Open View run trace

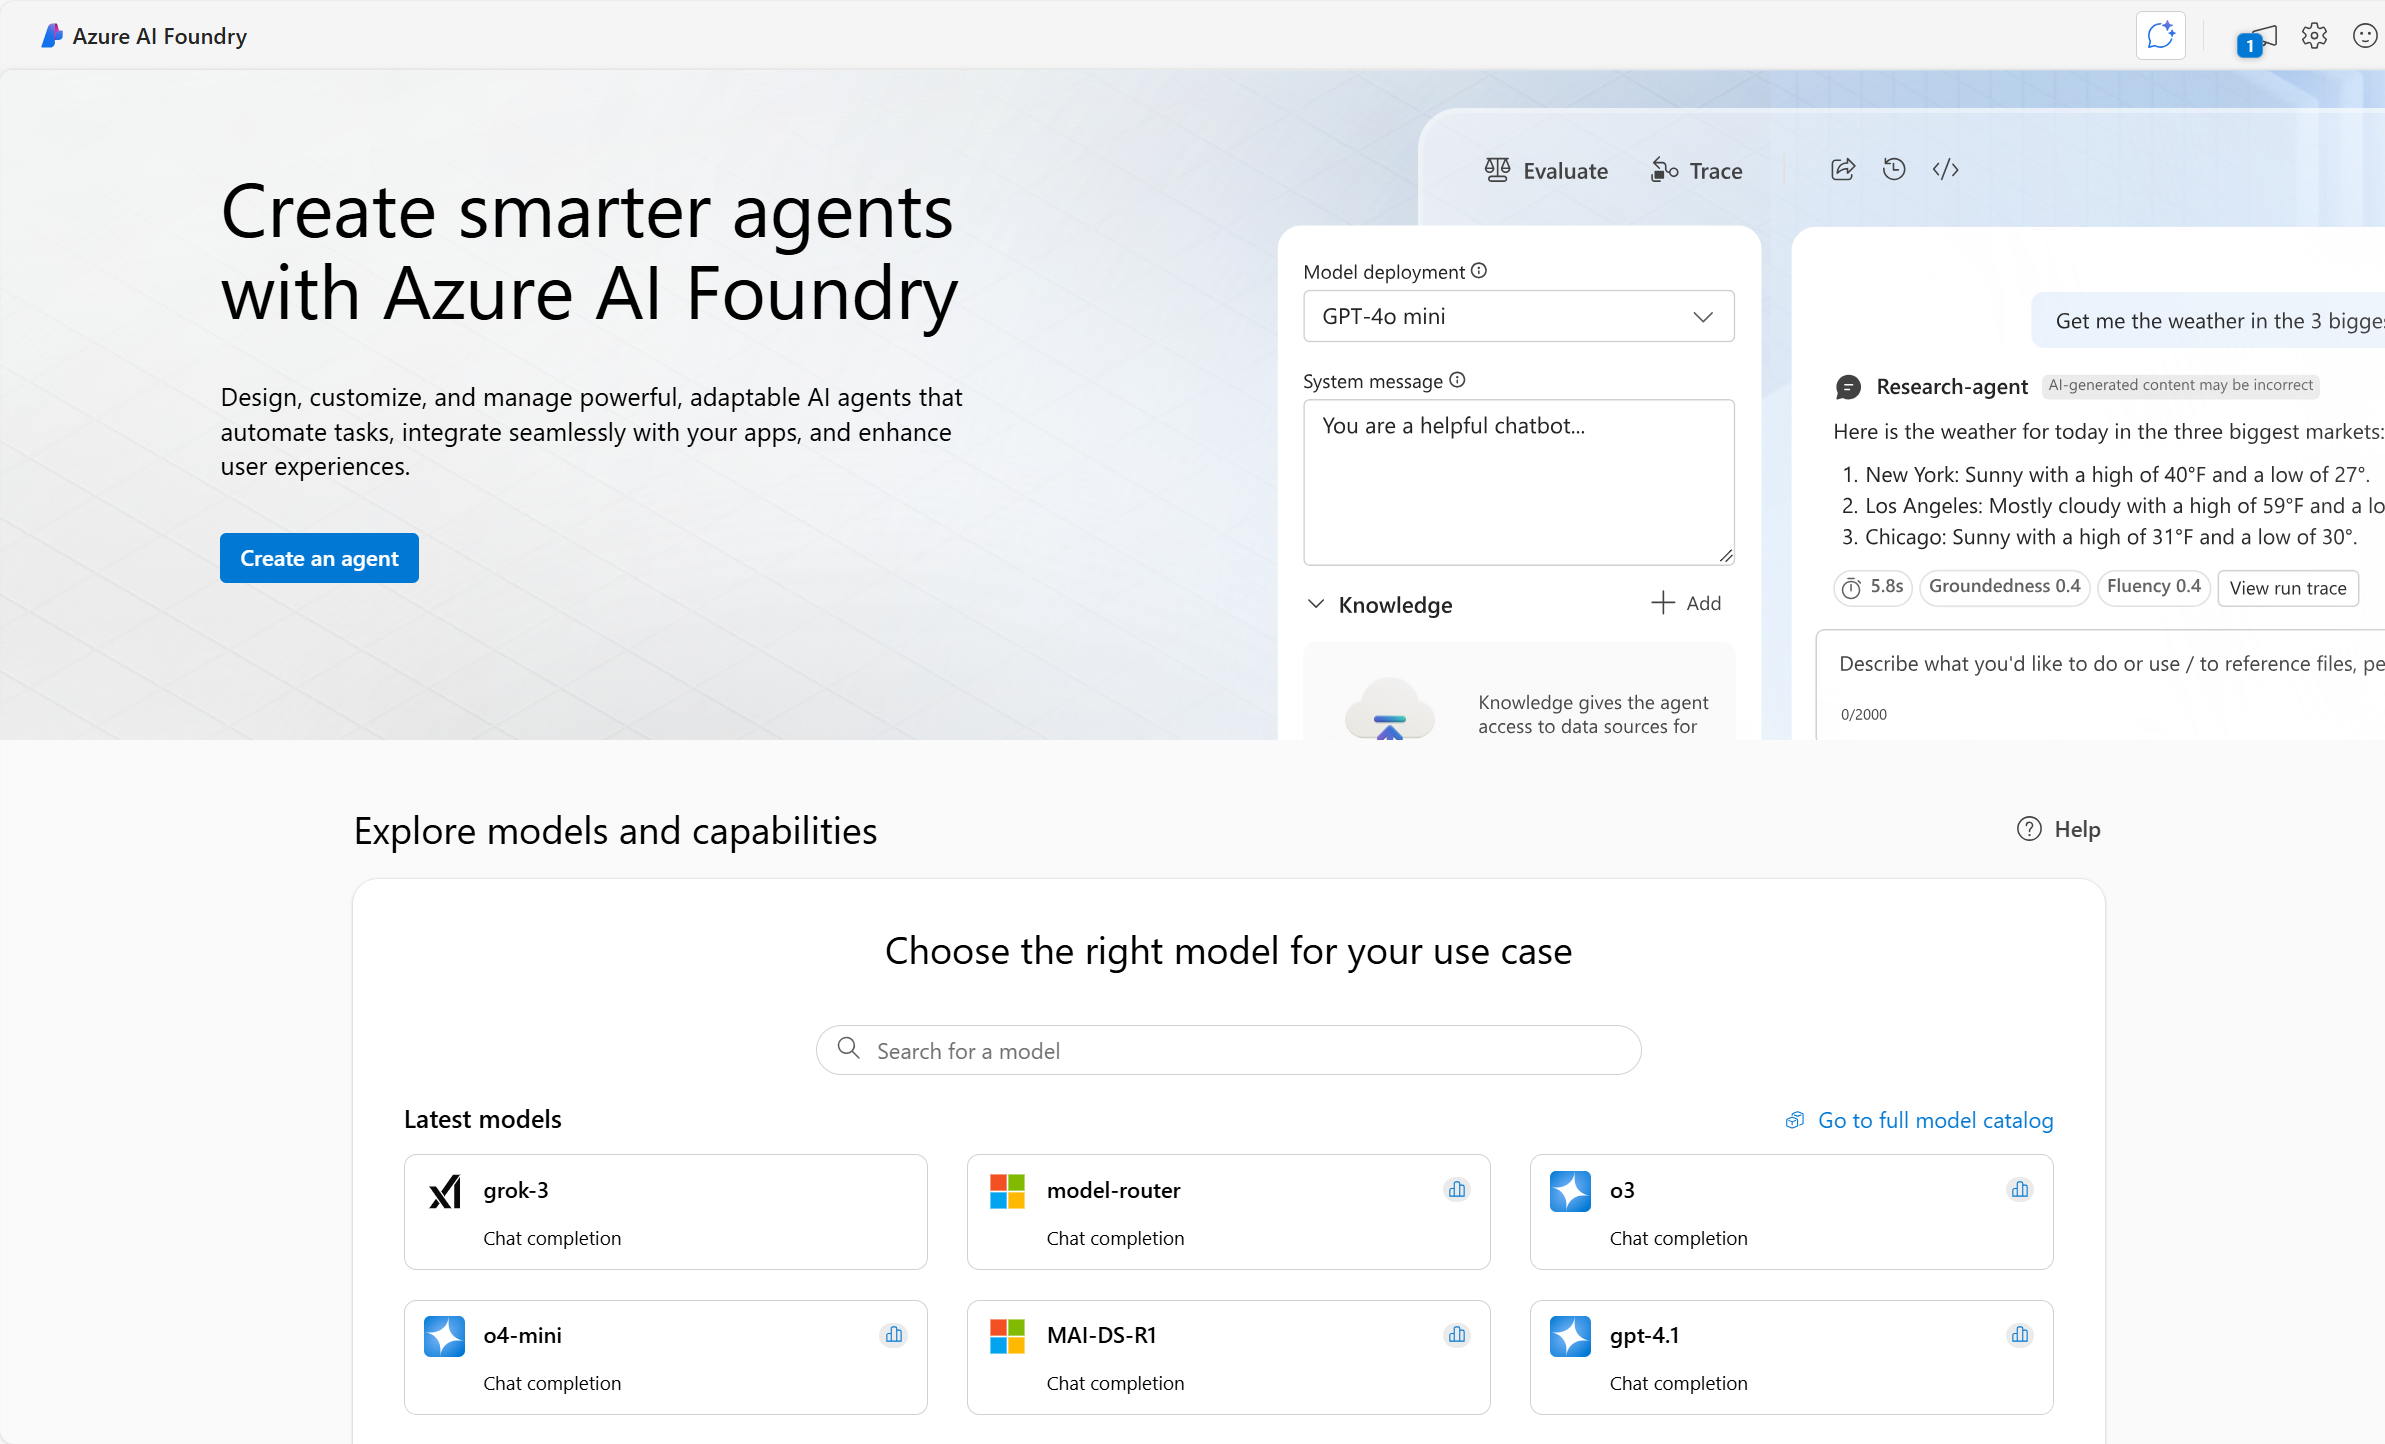2288,588
